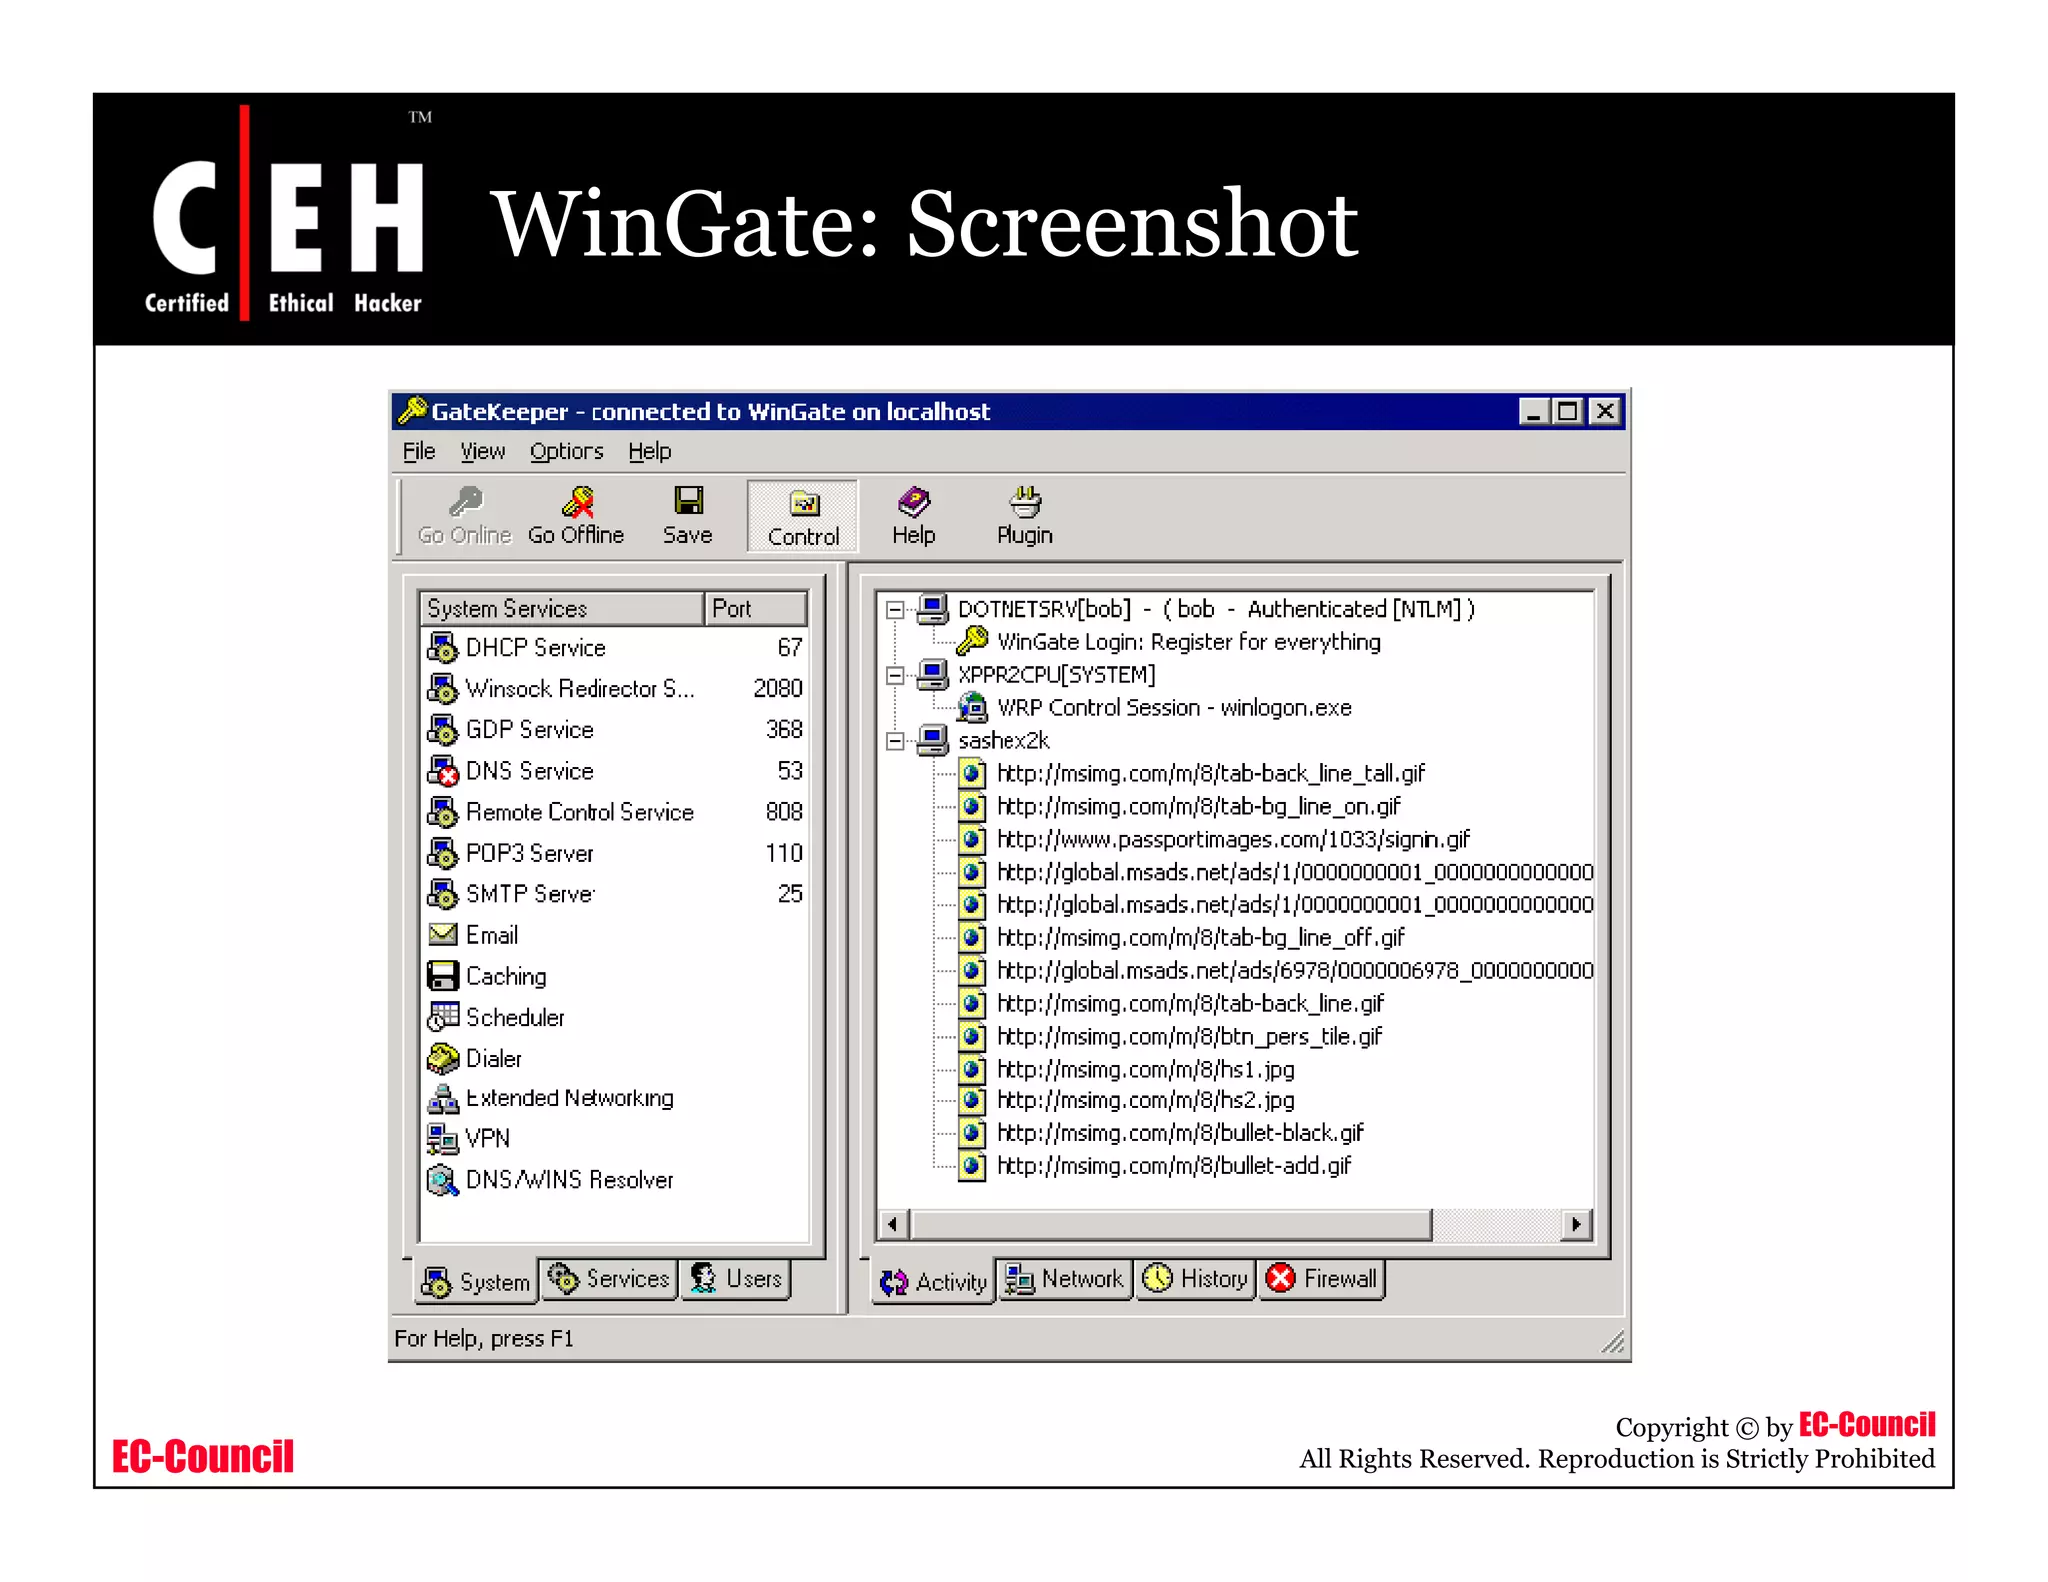
Task: Select the Remote Control Service icon
Action: point(442,811)
